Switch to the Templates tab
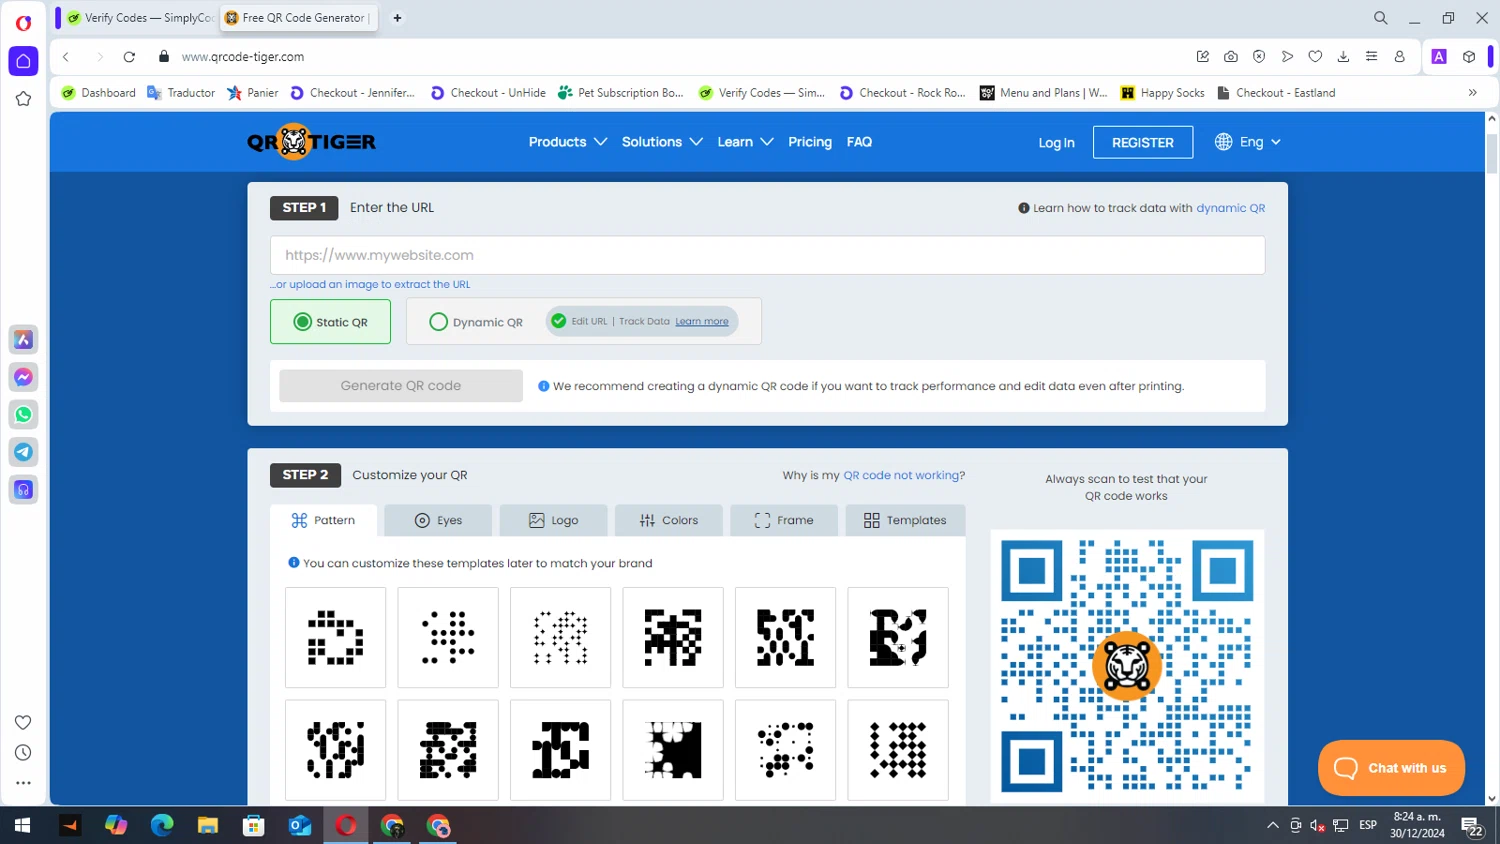 click(x=905, y=520)
